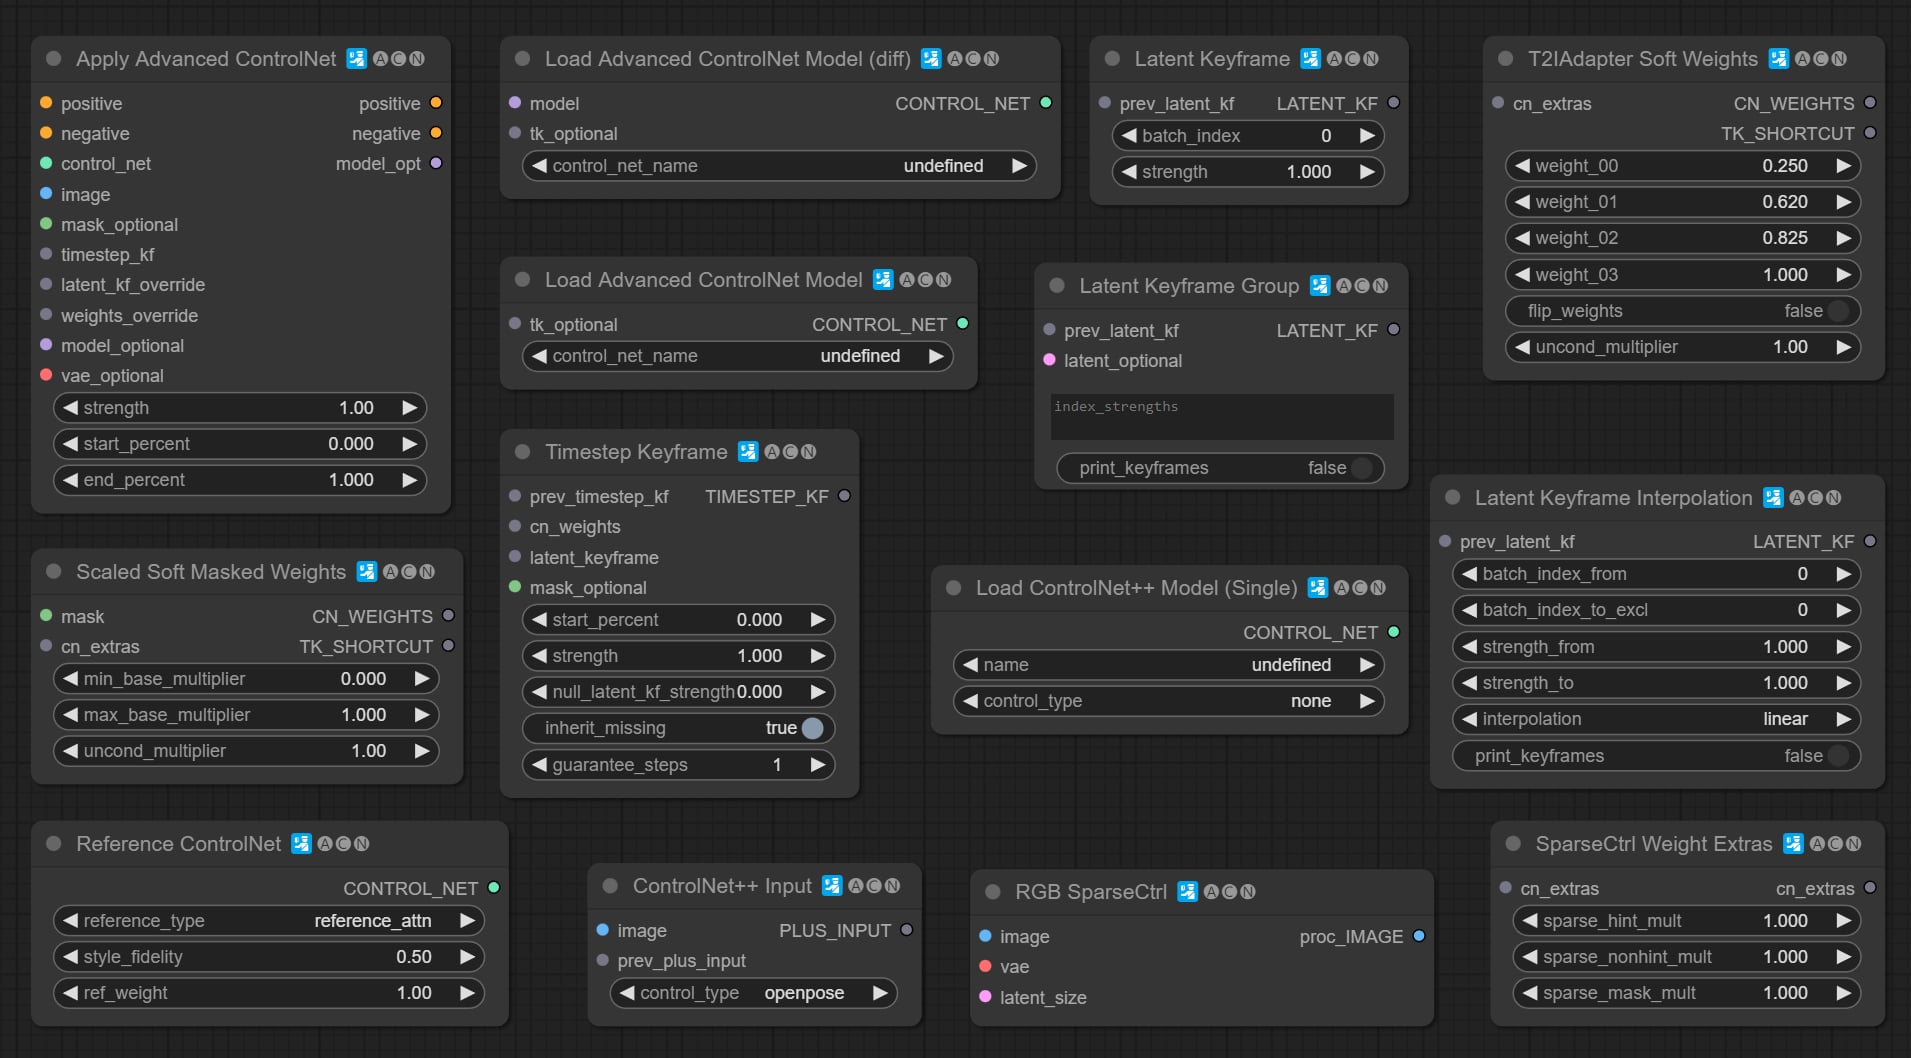
Task: Collapse the RGB SparseCtrl node dot
Action: tap(993, 892)
